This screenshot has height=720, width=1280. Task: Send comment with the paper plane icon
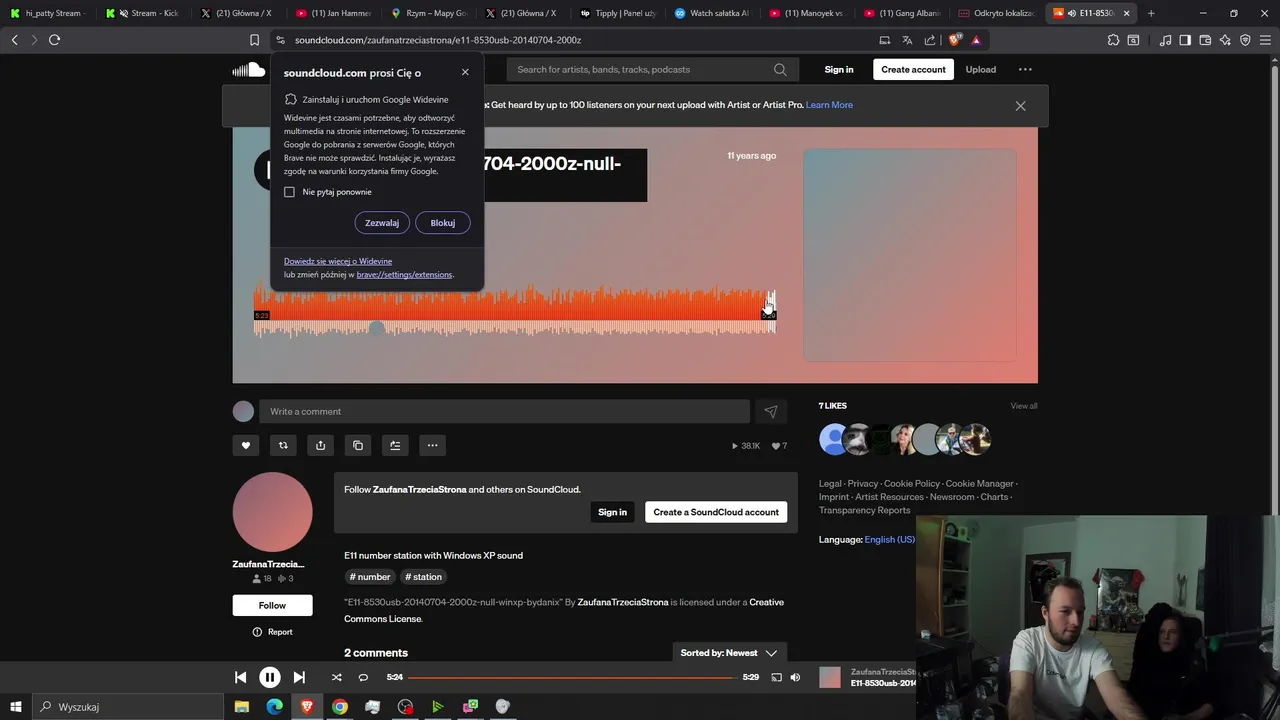771,411
